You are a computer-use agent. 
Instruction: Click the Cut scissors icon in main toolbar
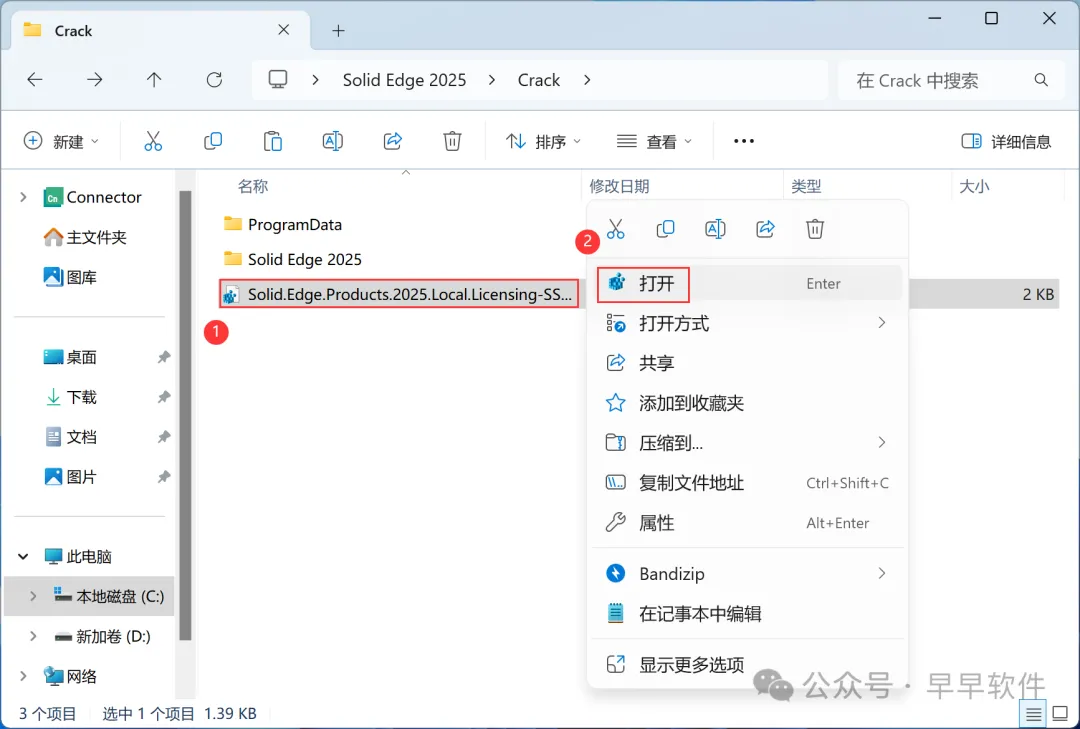(x=153, y=141)
